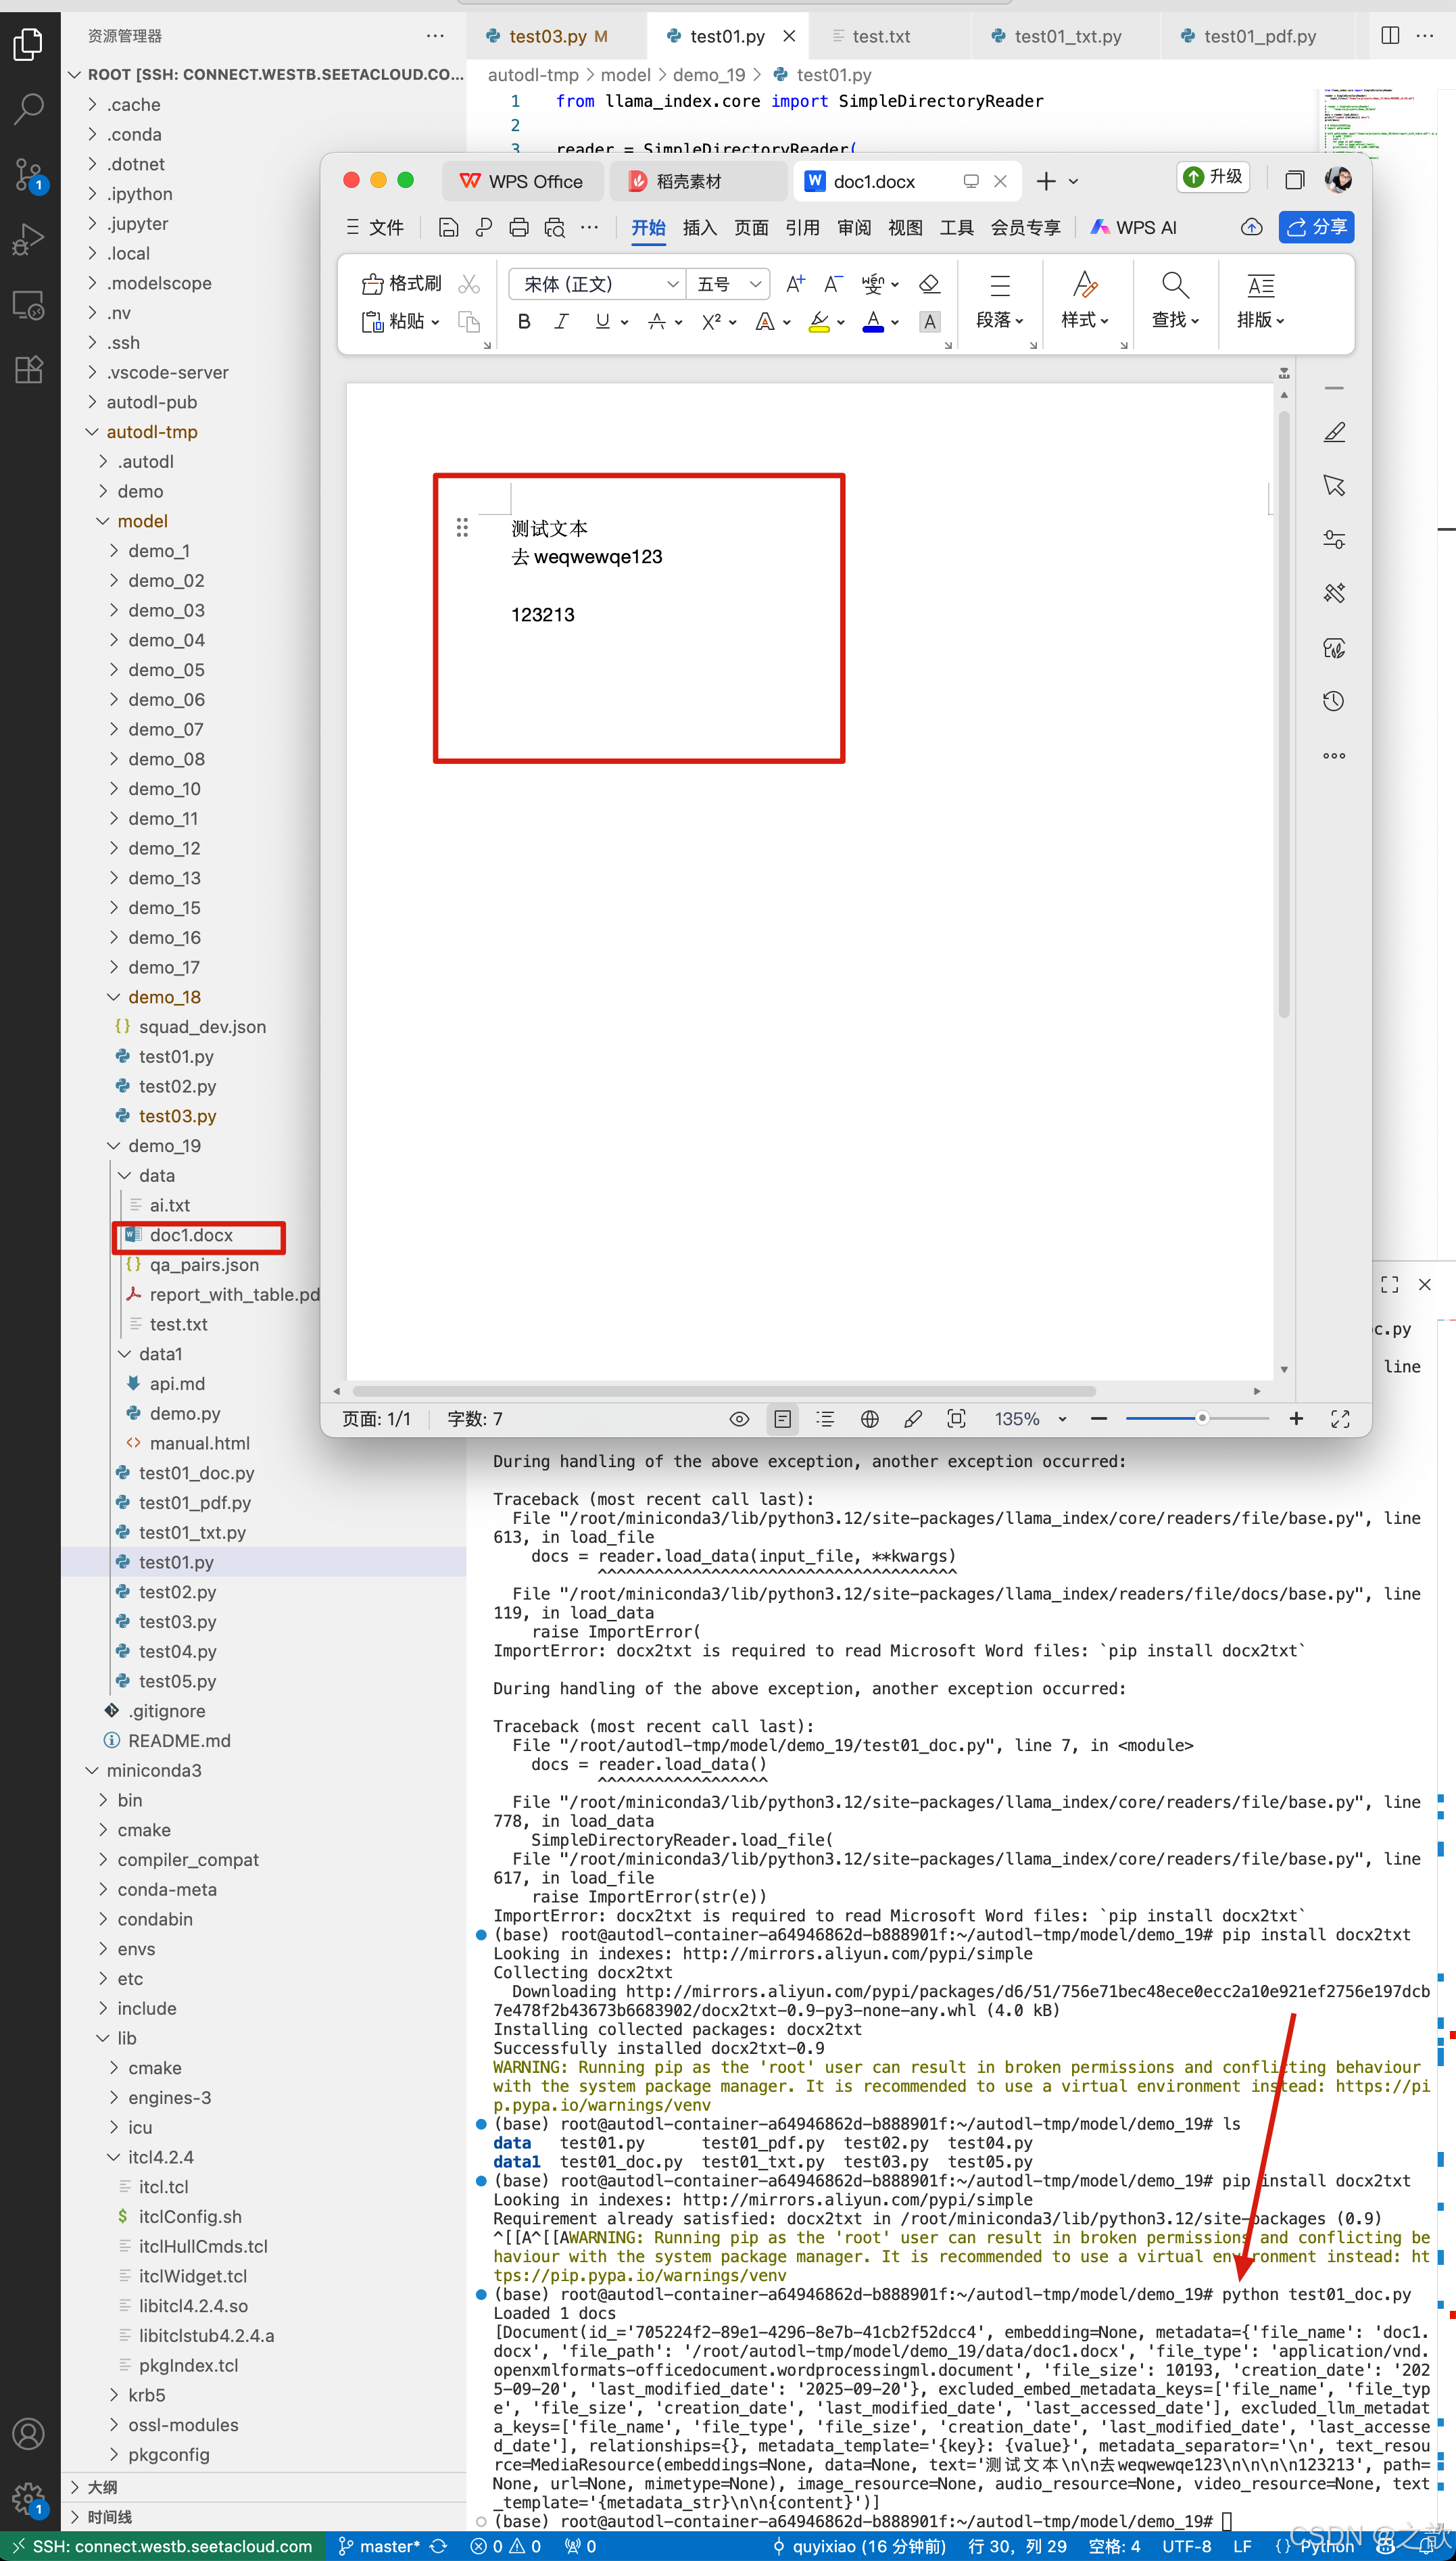Collapse the demo_19 folder

click(x=164, y=1146)
